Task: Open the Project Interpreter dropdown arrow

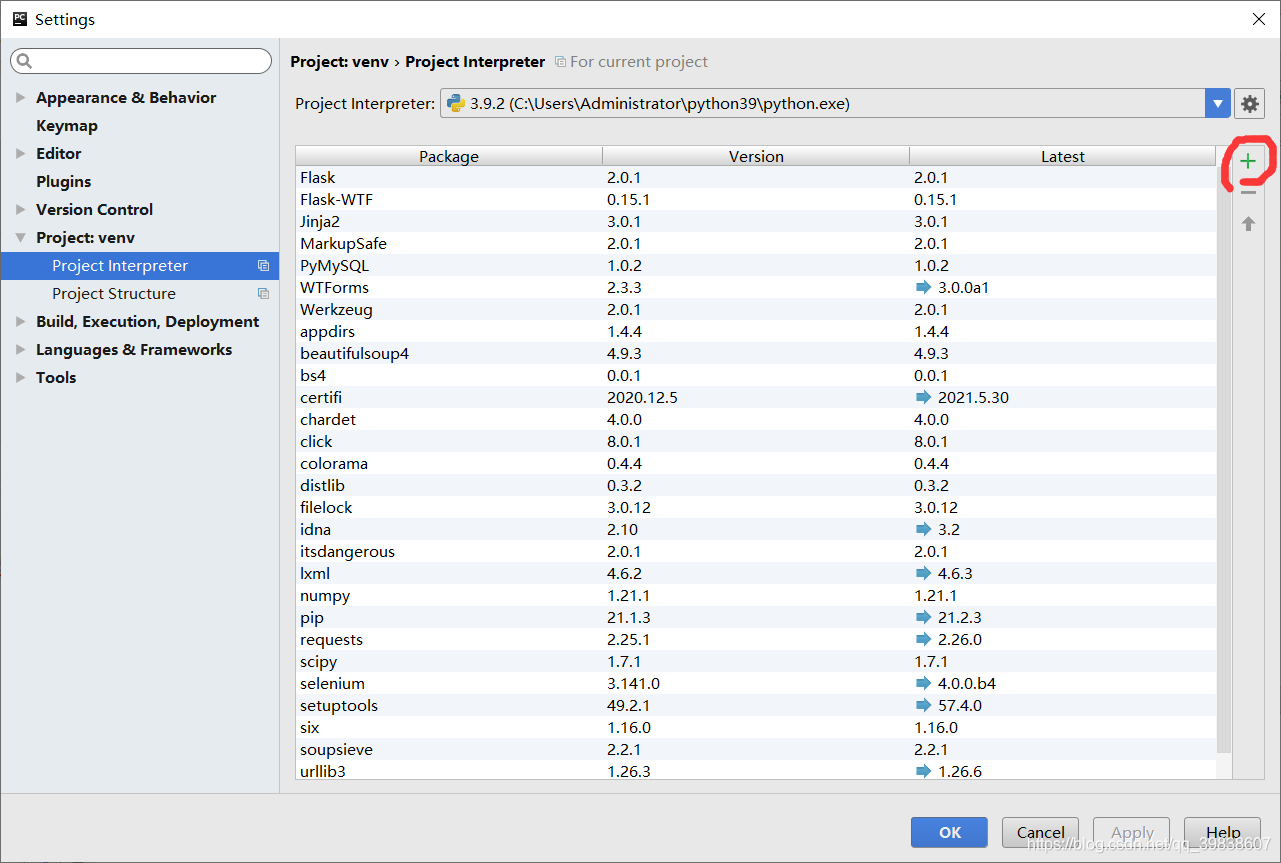Action: point(1217,103)
